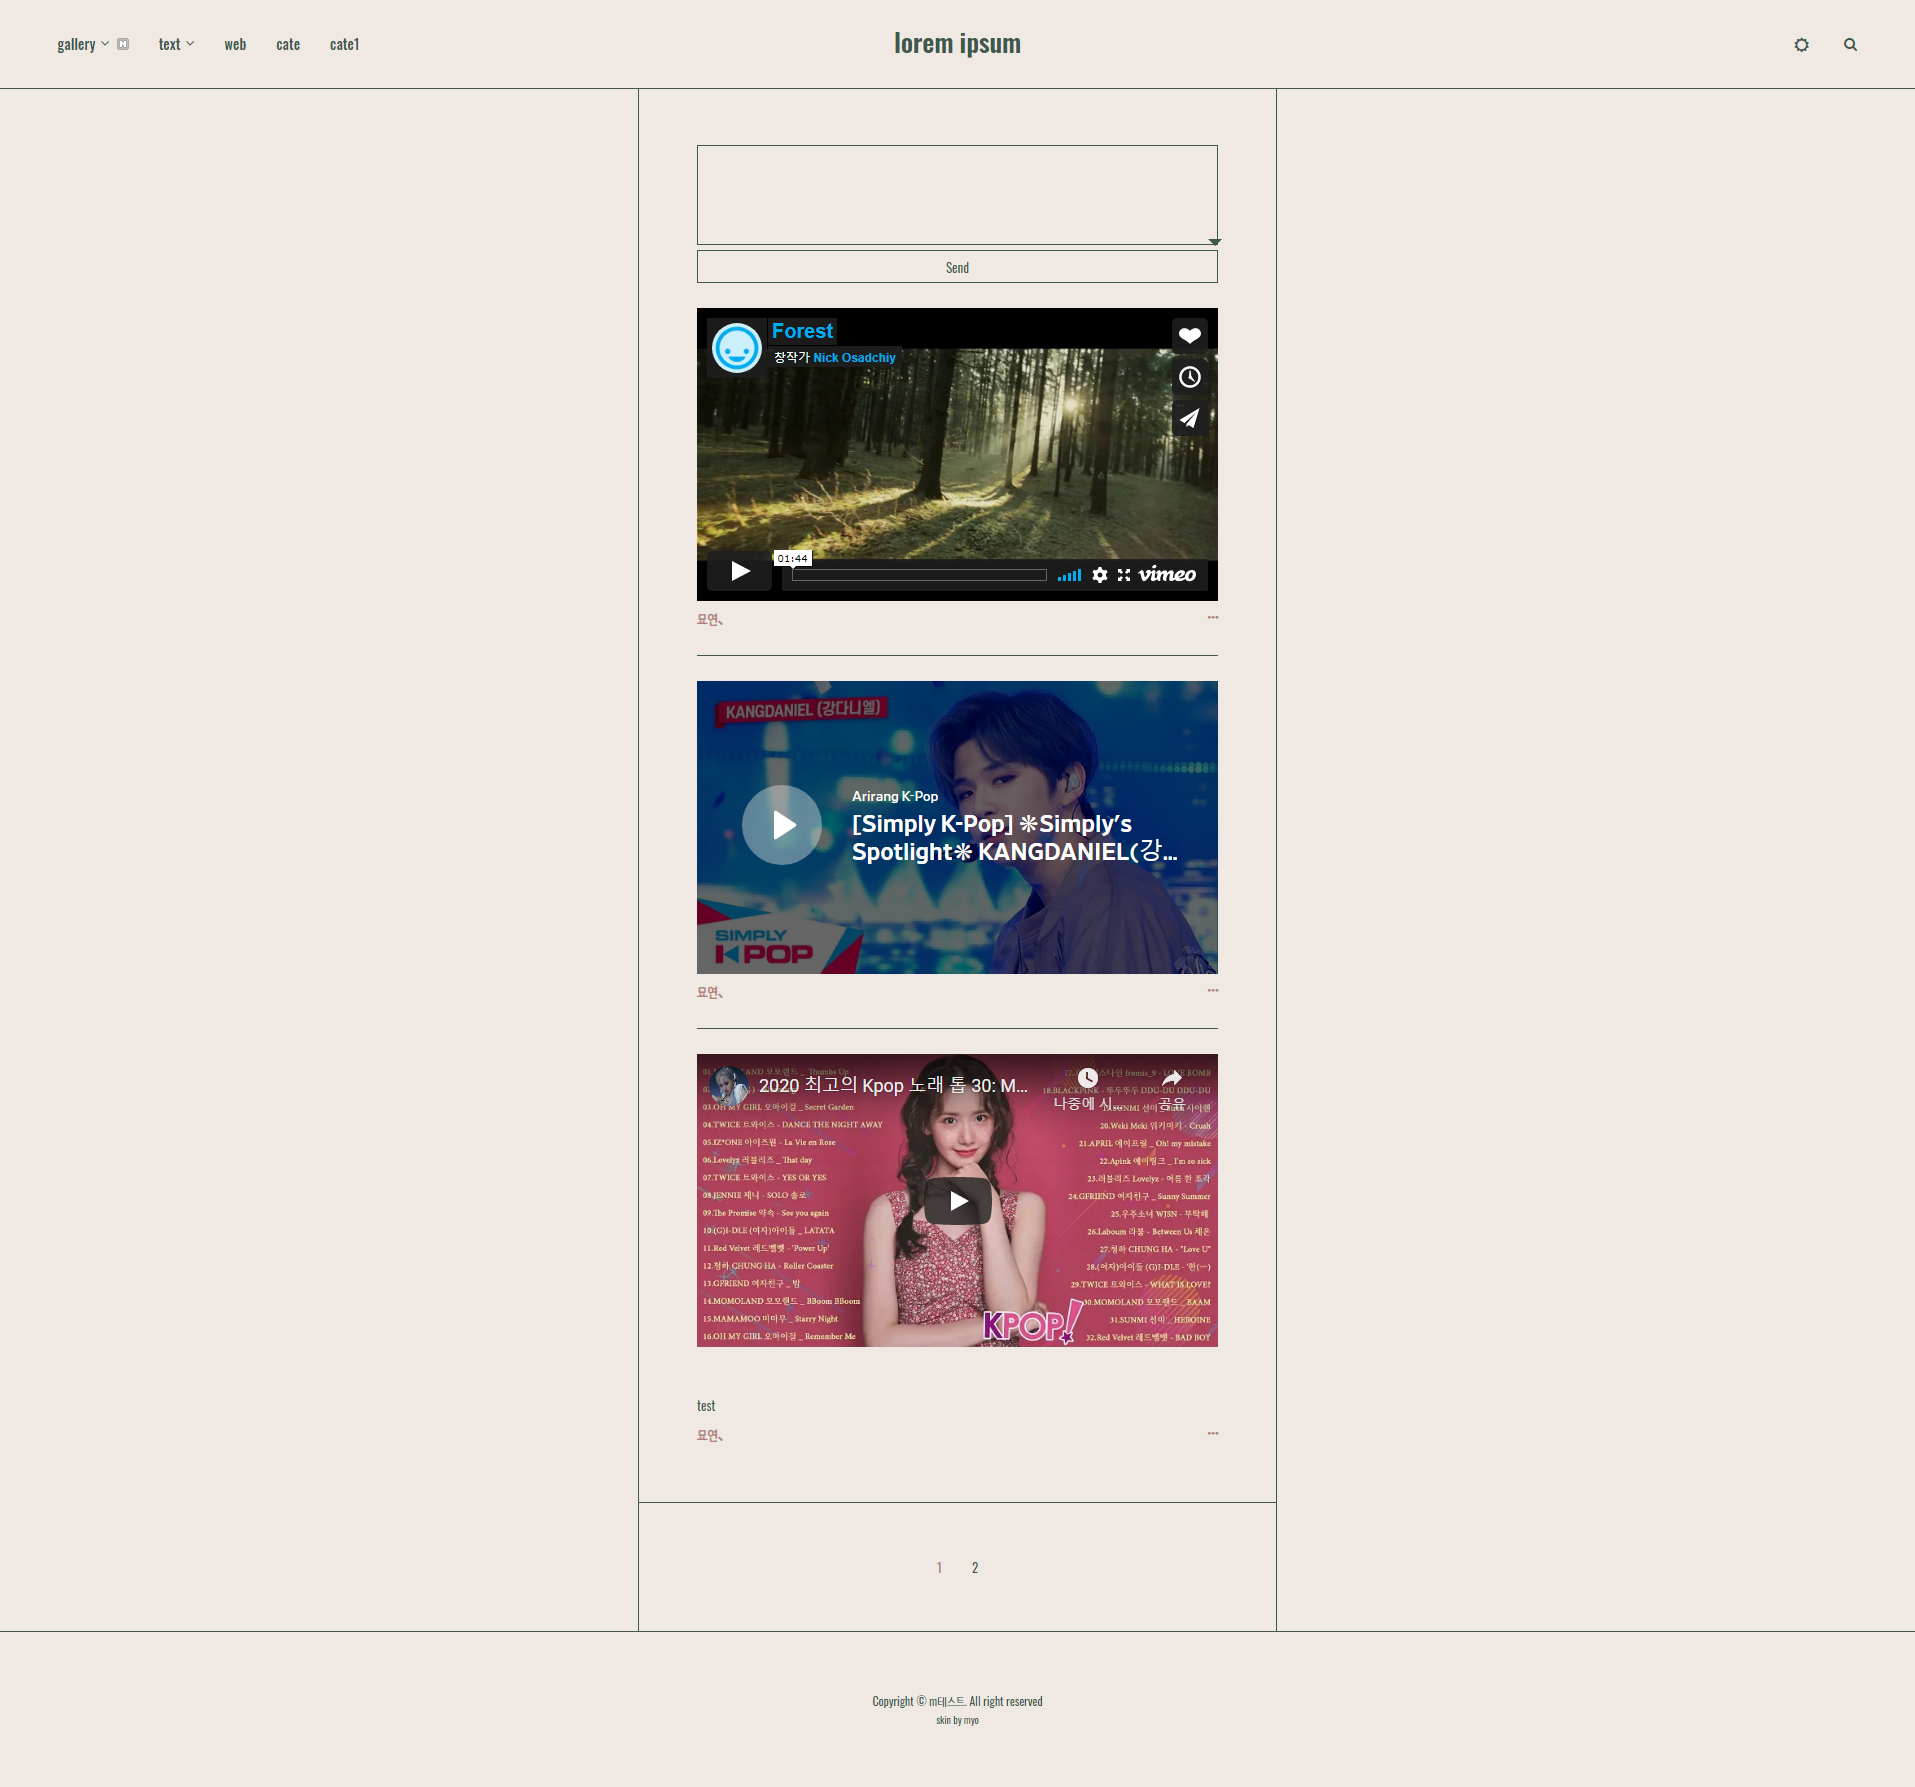Open the Vimeo uploader avatar
The height and width of the screenshot is (1787, 1915).
coord(737,348)
